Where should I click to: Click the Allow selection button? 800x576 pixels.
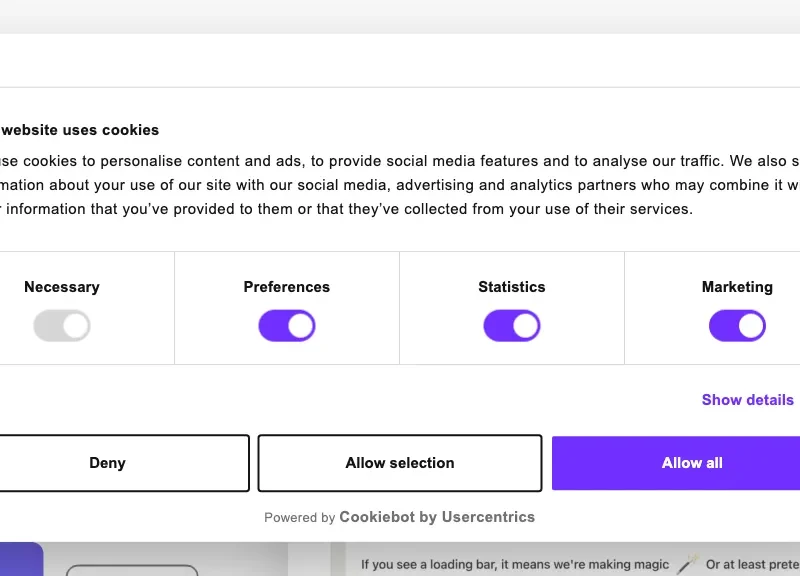(x=400, y=463)
